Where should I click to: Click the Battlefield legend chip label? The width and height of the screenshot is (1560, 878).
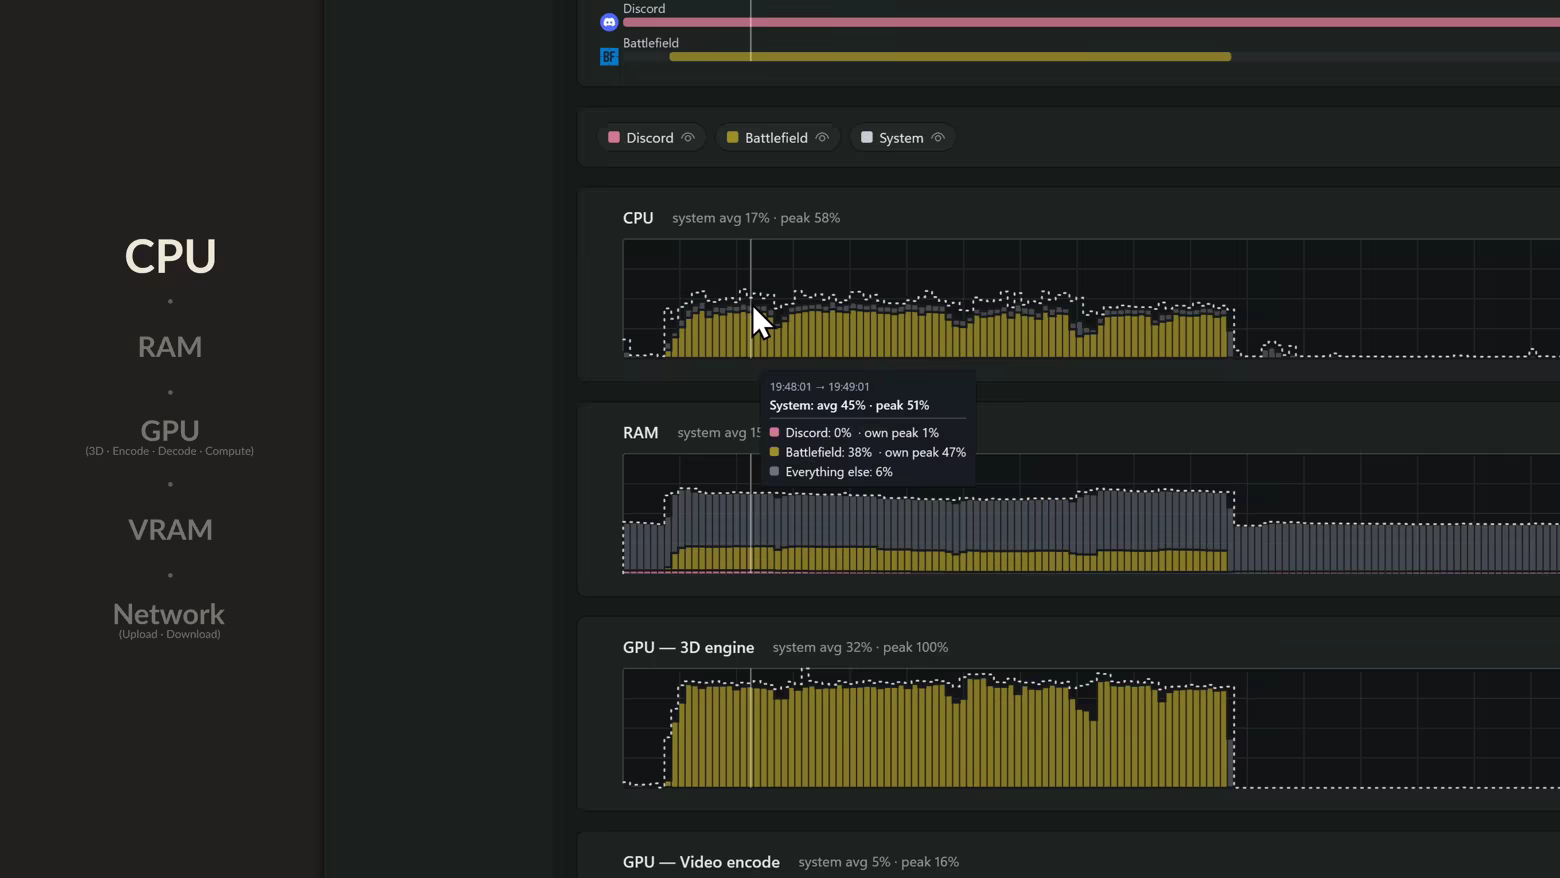776,138
